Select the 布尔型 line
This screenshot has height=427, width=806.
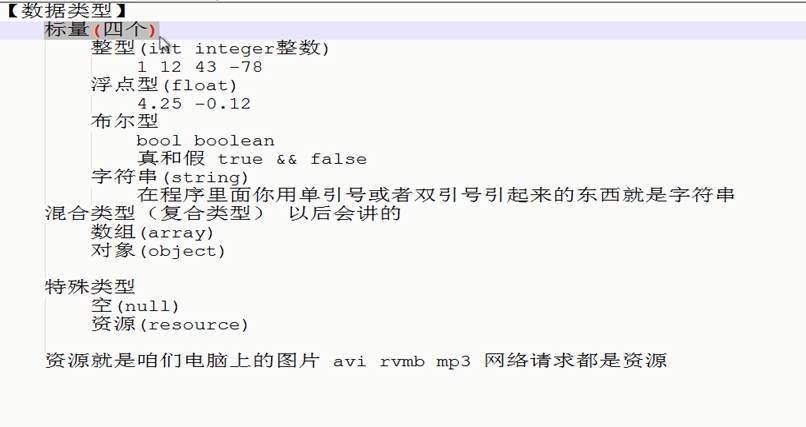(x=124, y=121)
